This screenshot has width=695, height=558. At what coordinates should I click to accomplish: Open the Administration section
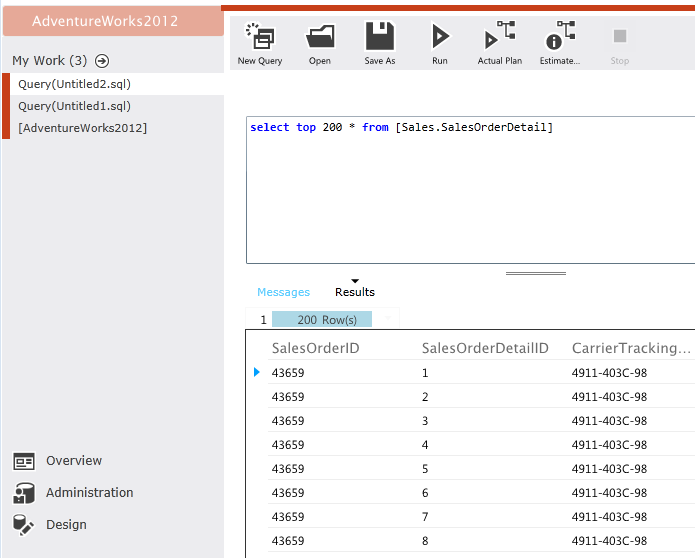(x=90, y=492)
